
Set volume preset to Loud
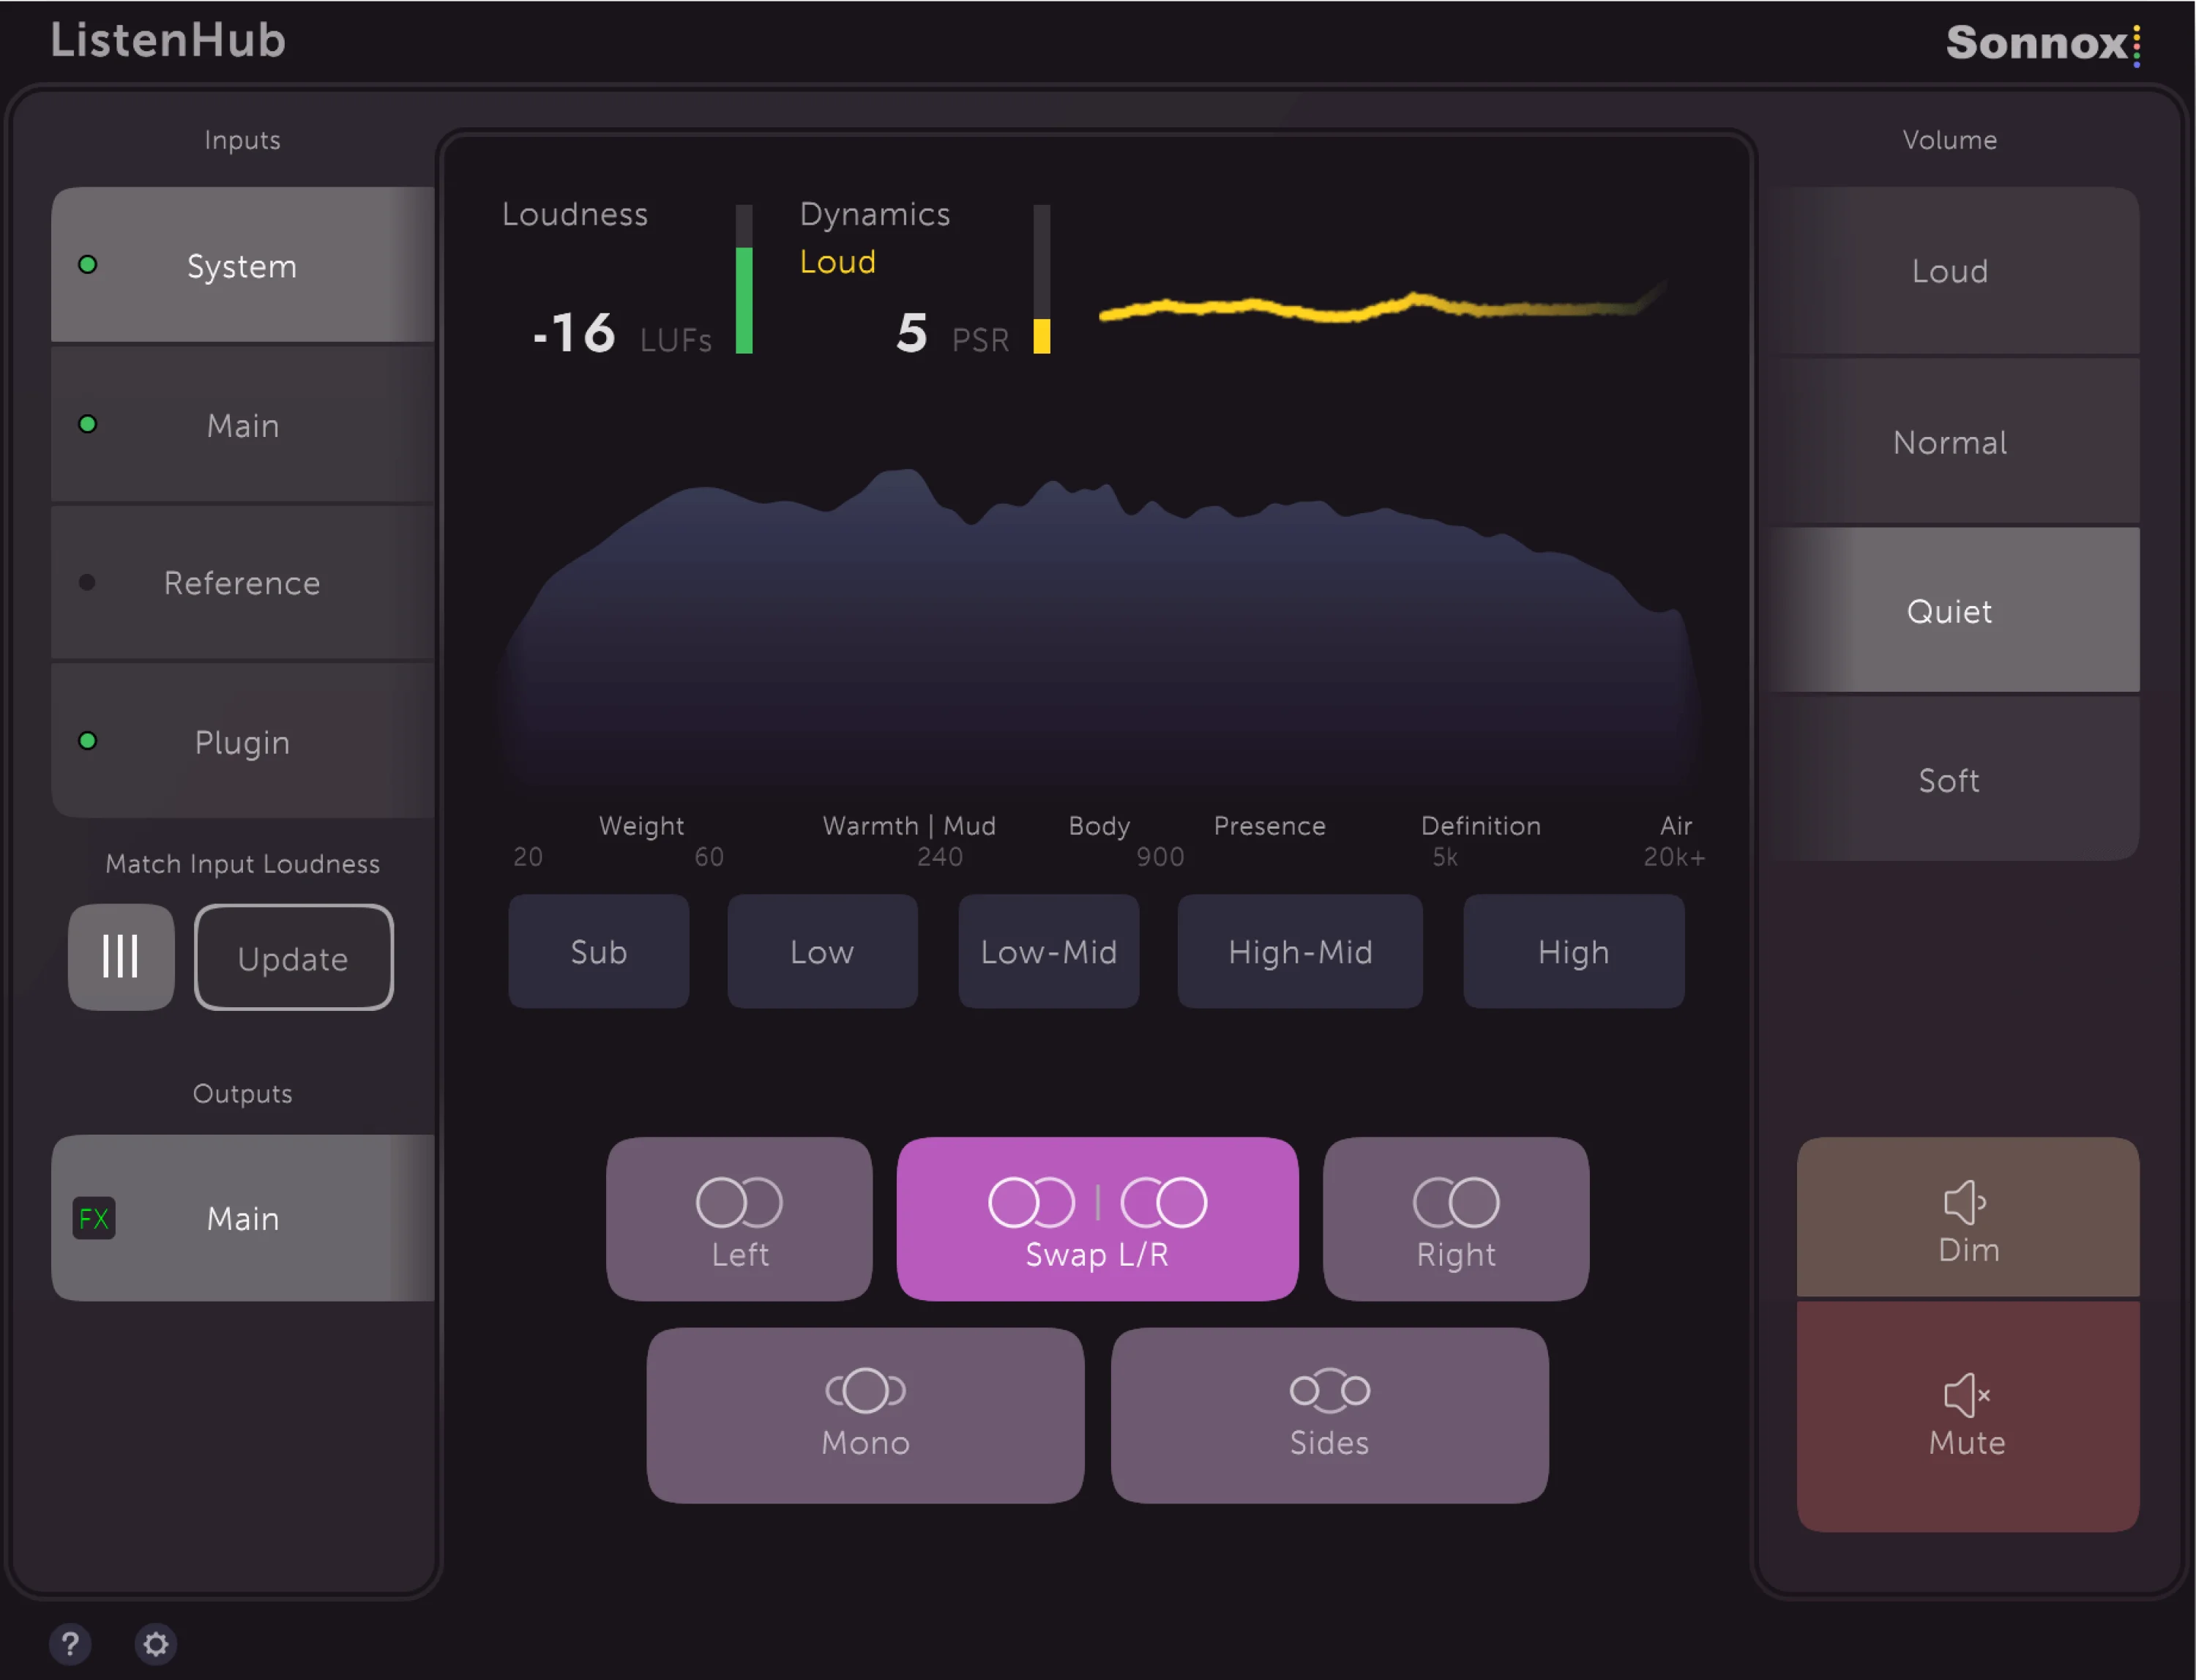pos(1950,270)
